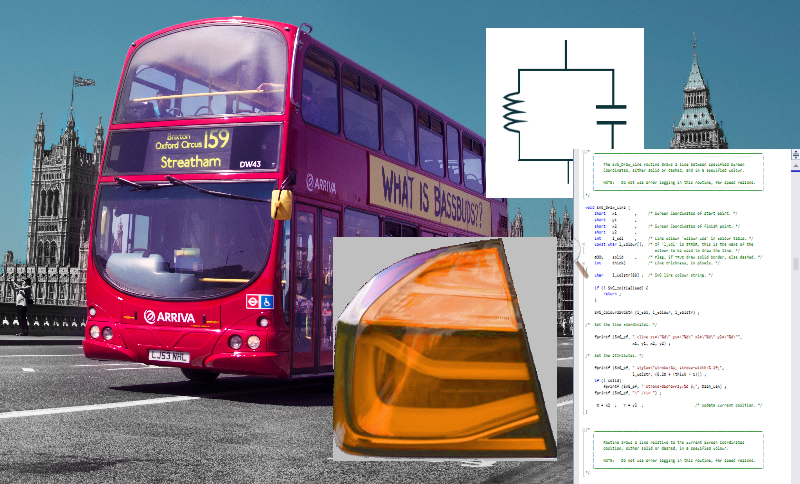Click the 'SVG line colour string' comment

(x=681, y=275)
